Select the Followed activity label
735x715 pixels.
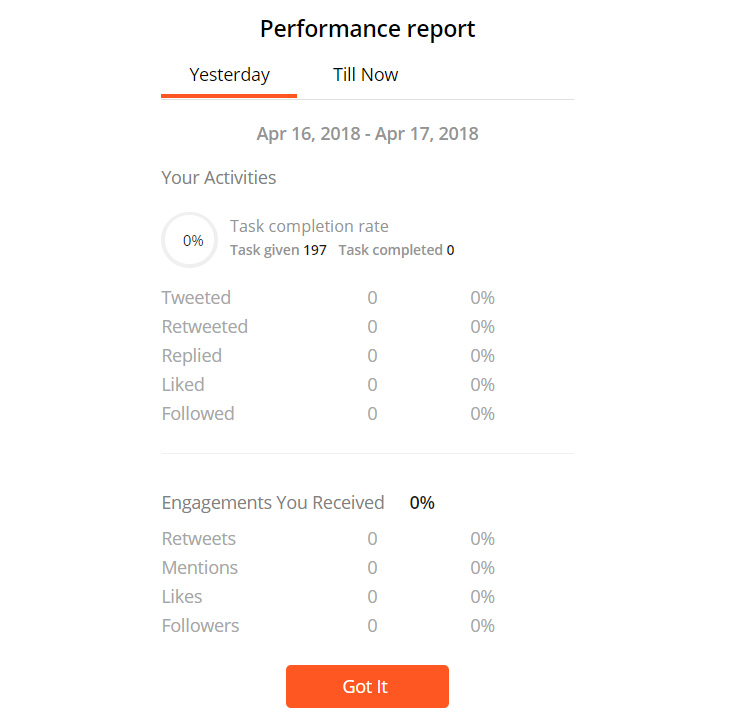pos(198,414)
